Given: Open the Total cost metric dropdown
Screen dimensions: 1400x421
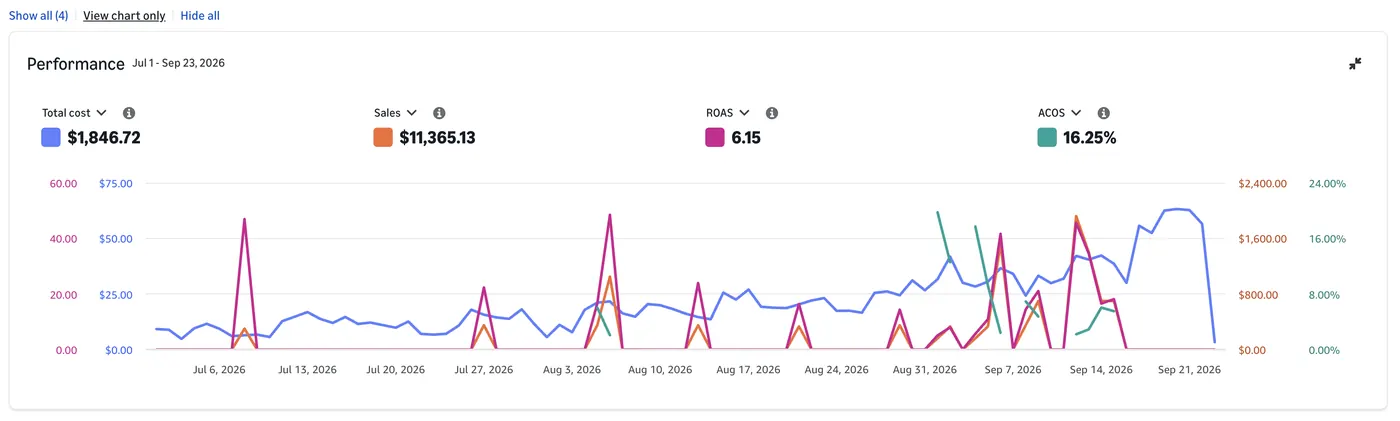Looking at the screenshot, I should point(74,114).
